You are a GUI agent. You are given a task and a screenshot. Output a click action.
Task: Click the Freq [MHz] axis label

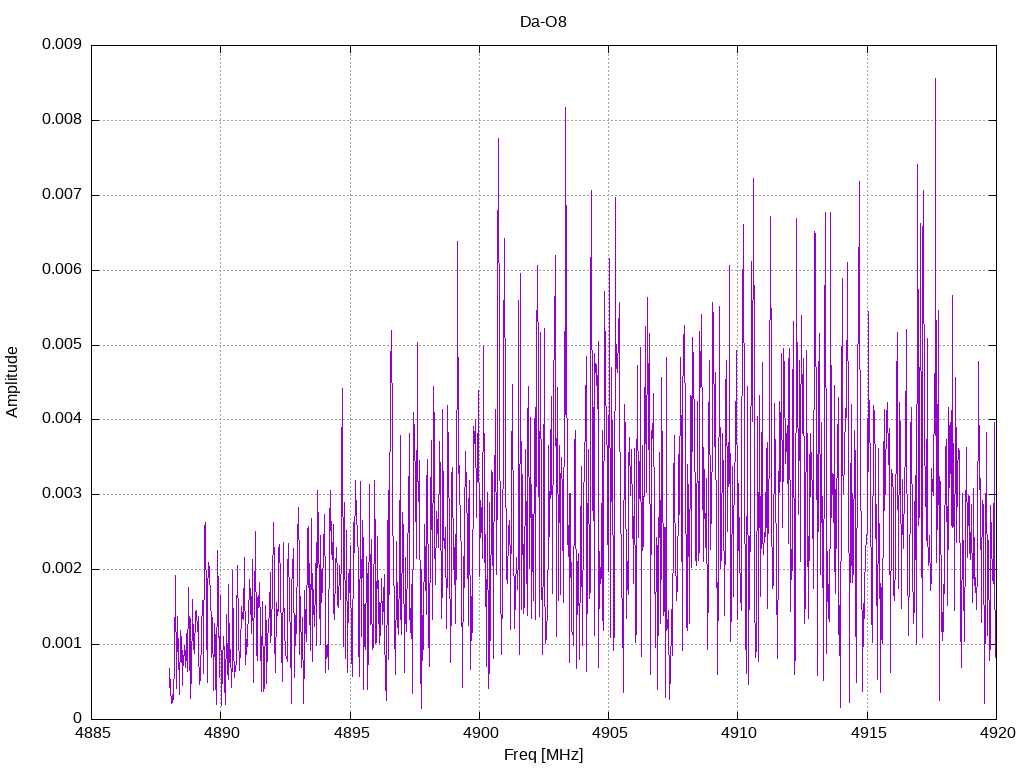coord(543,755)
